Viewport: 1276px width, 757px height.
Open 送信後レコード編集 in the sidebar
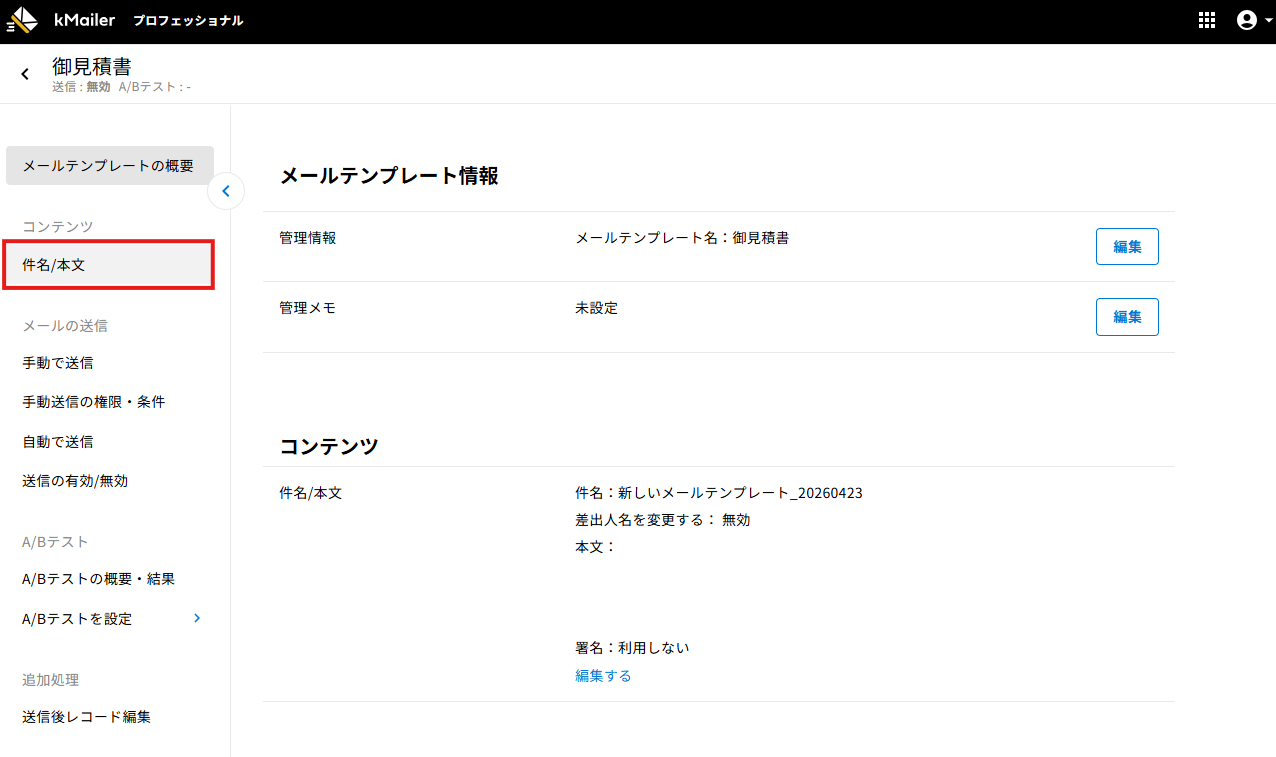click(86, 716)
